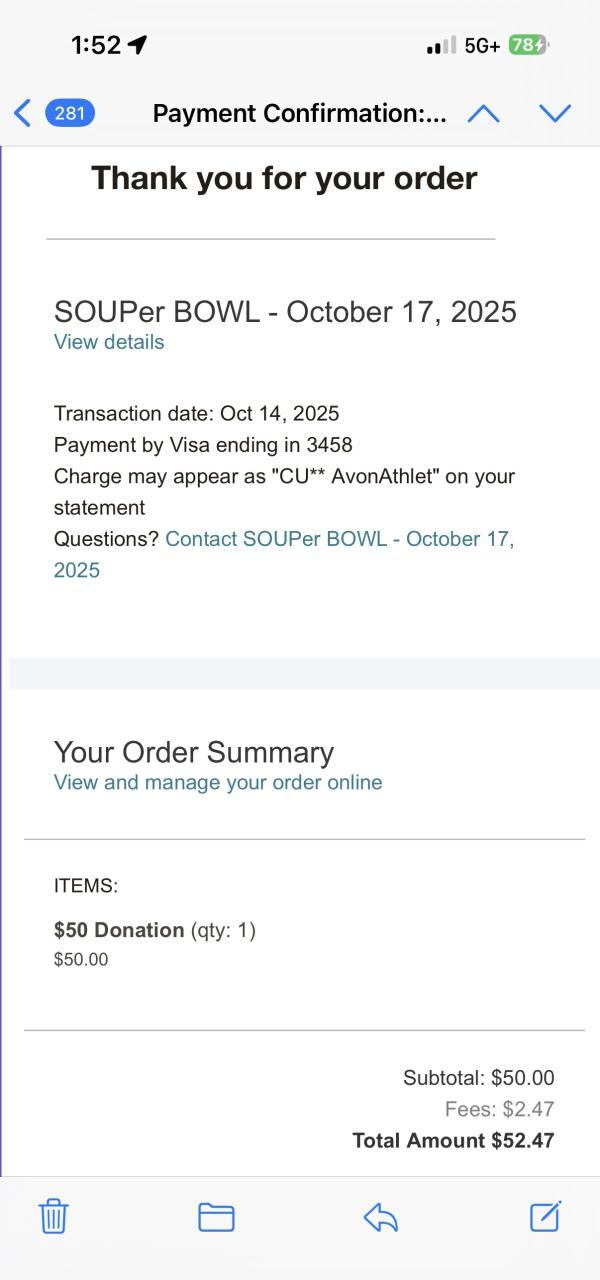Tap the reply arrow icon
Image resolution: width=600 pixels, height=1280 pixels.
[381, 1216]
